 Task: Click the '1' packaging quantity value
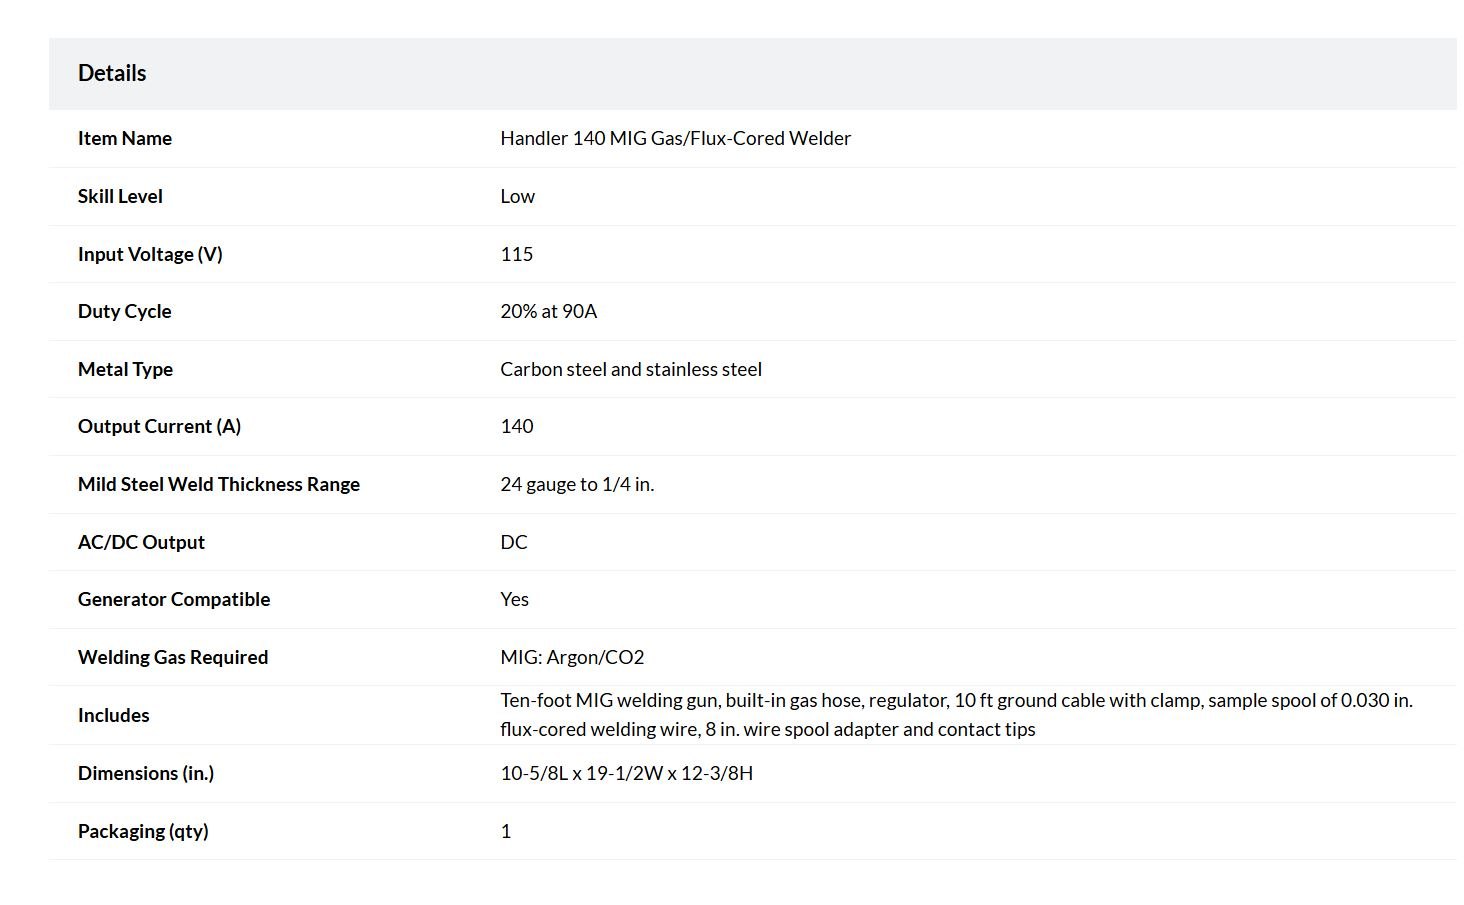pos(506,831)
